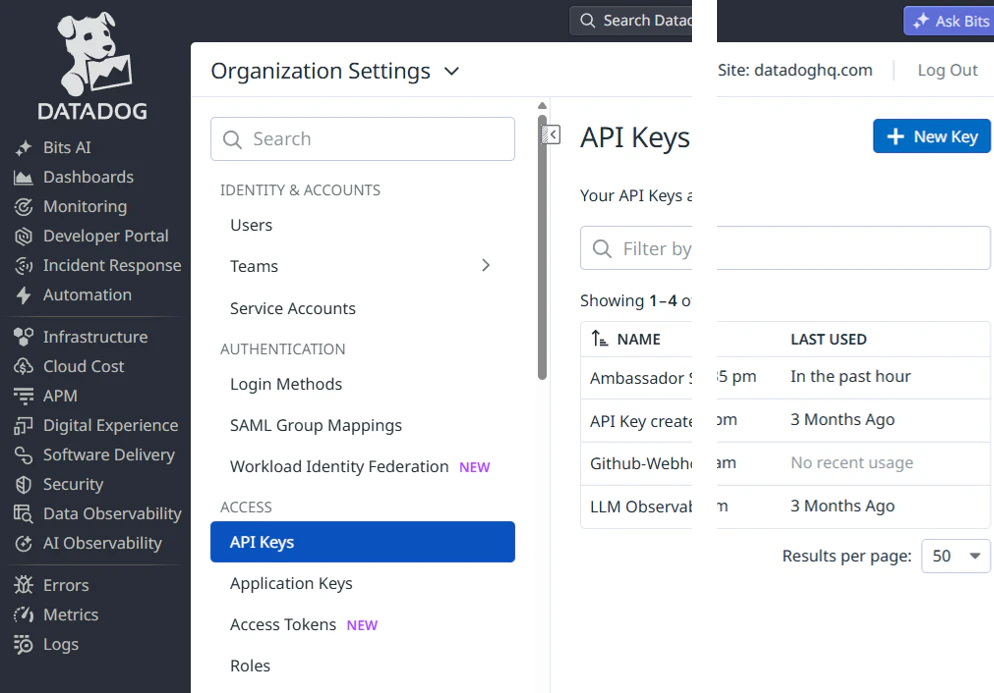994x693 pixels.
Task: Open the Results per page dropdown
Action: 955,556
